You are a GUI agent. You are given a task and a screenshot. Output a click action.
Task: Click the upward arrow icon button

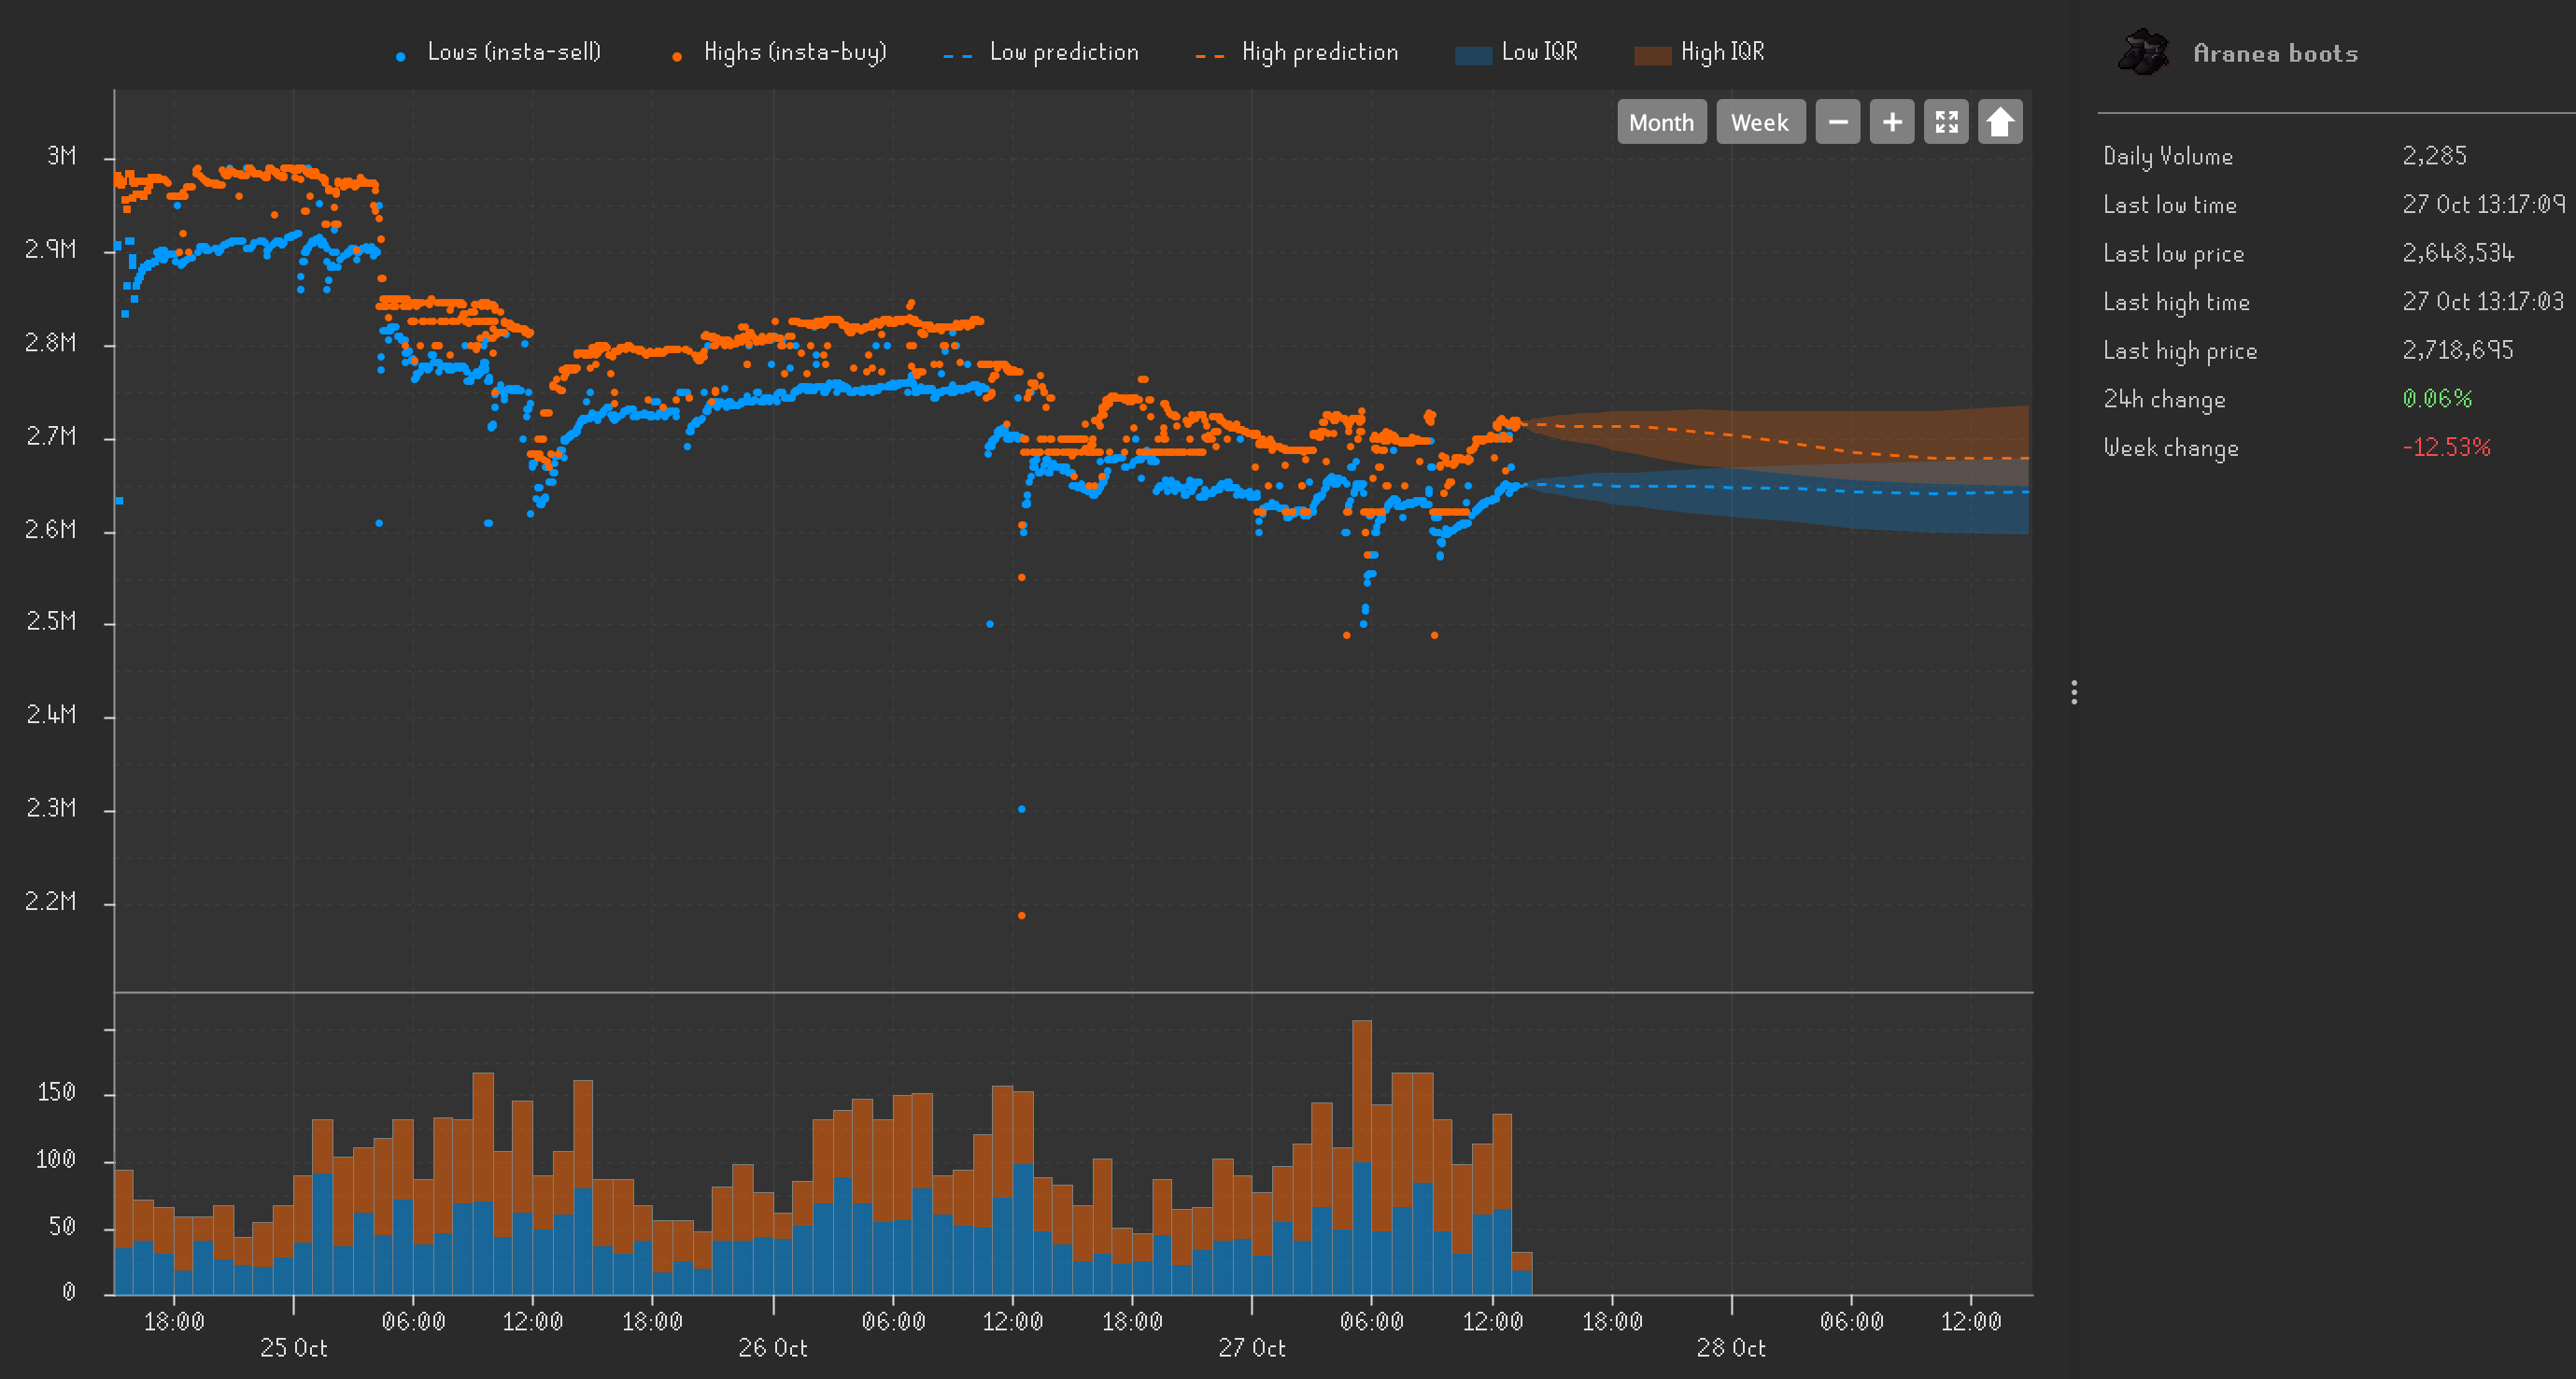click(2000, 122)
